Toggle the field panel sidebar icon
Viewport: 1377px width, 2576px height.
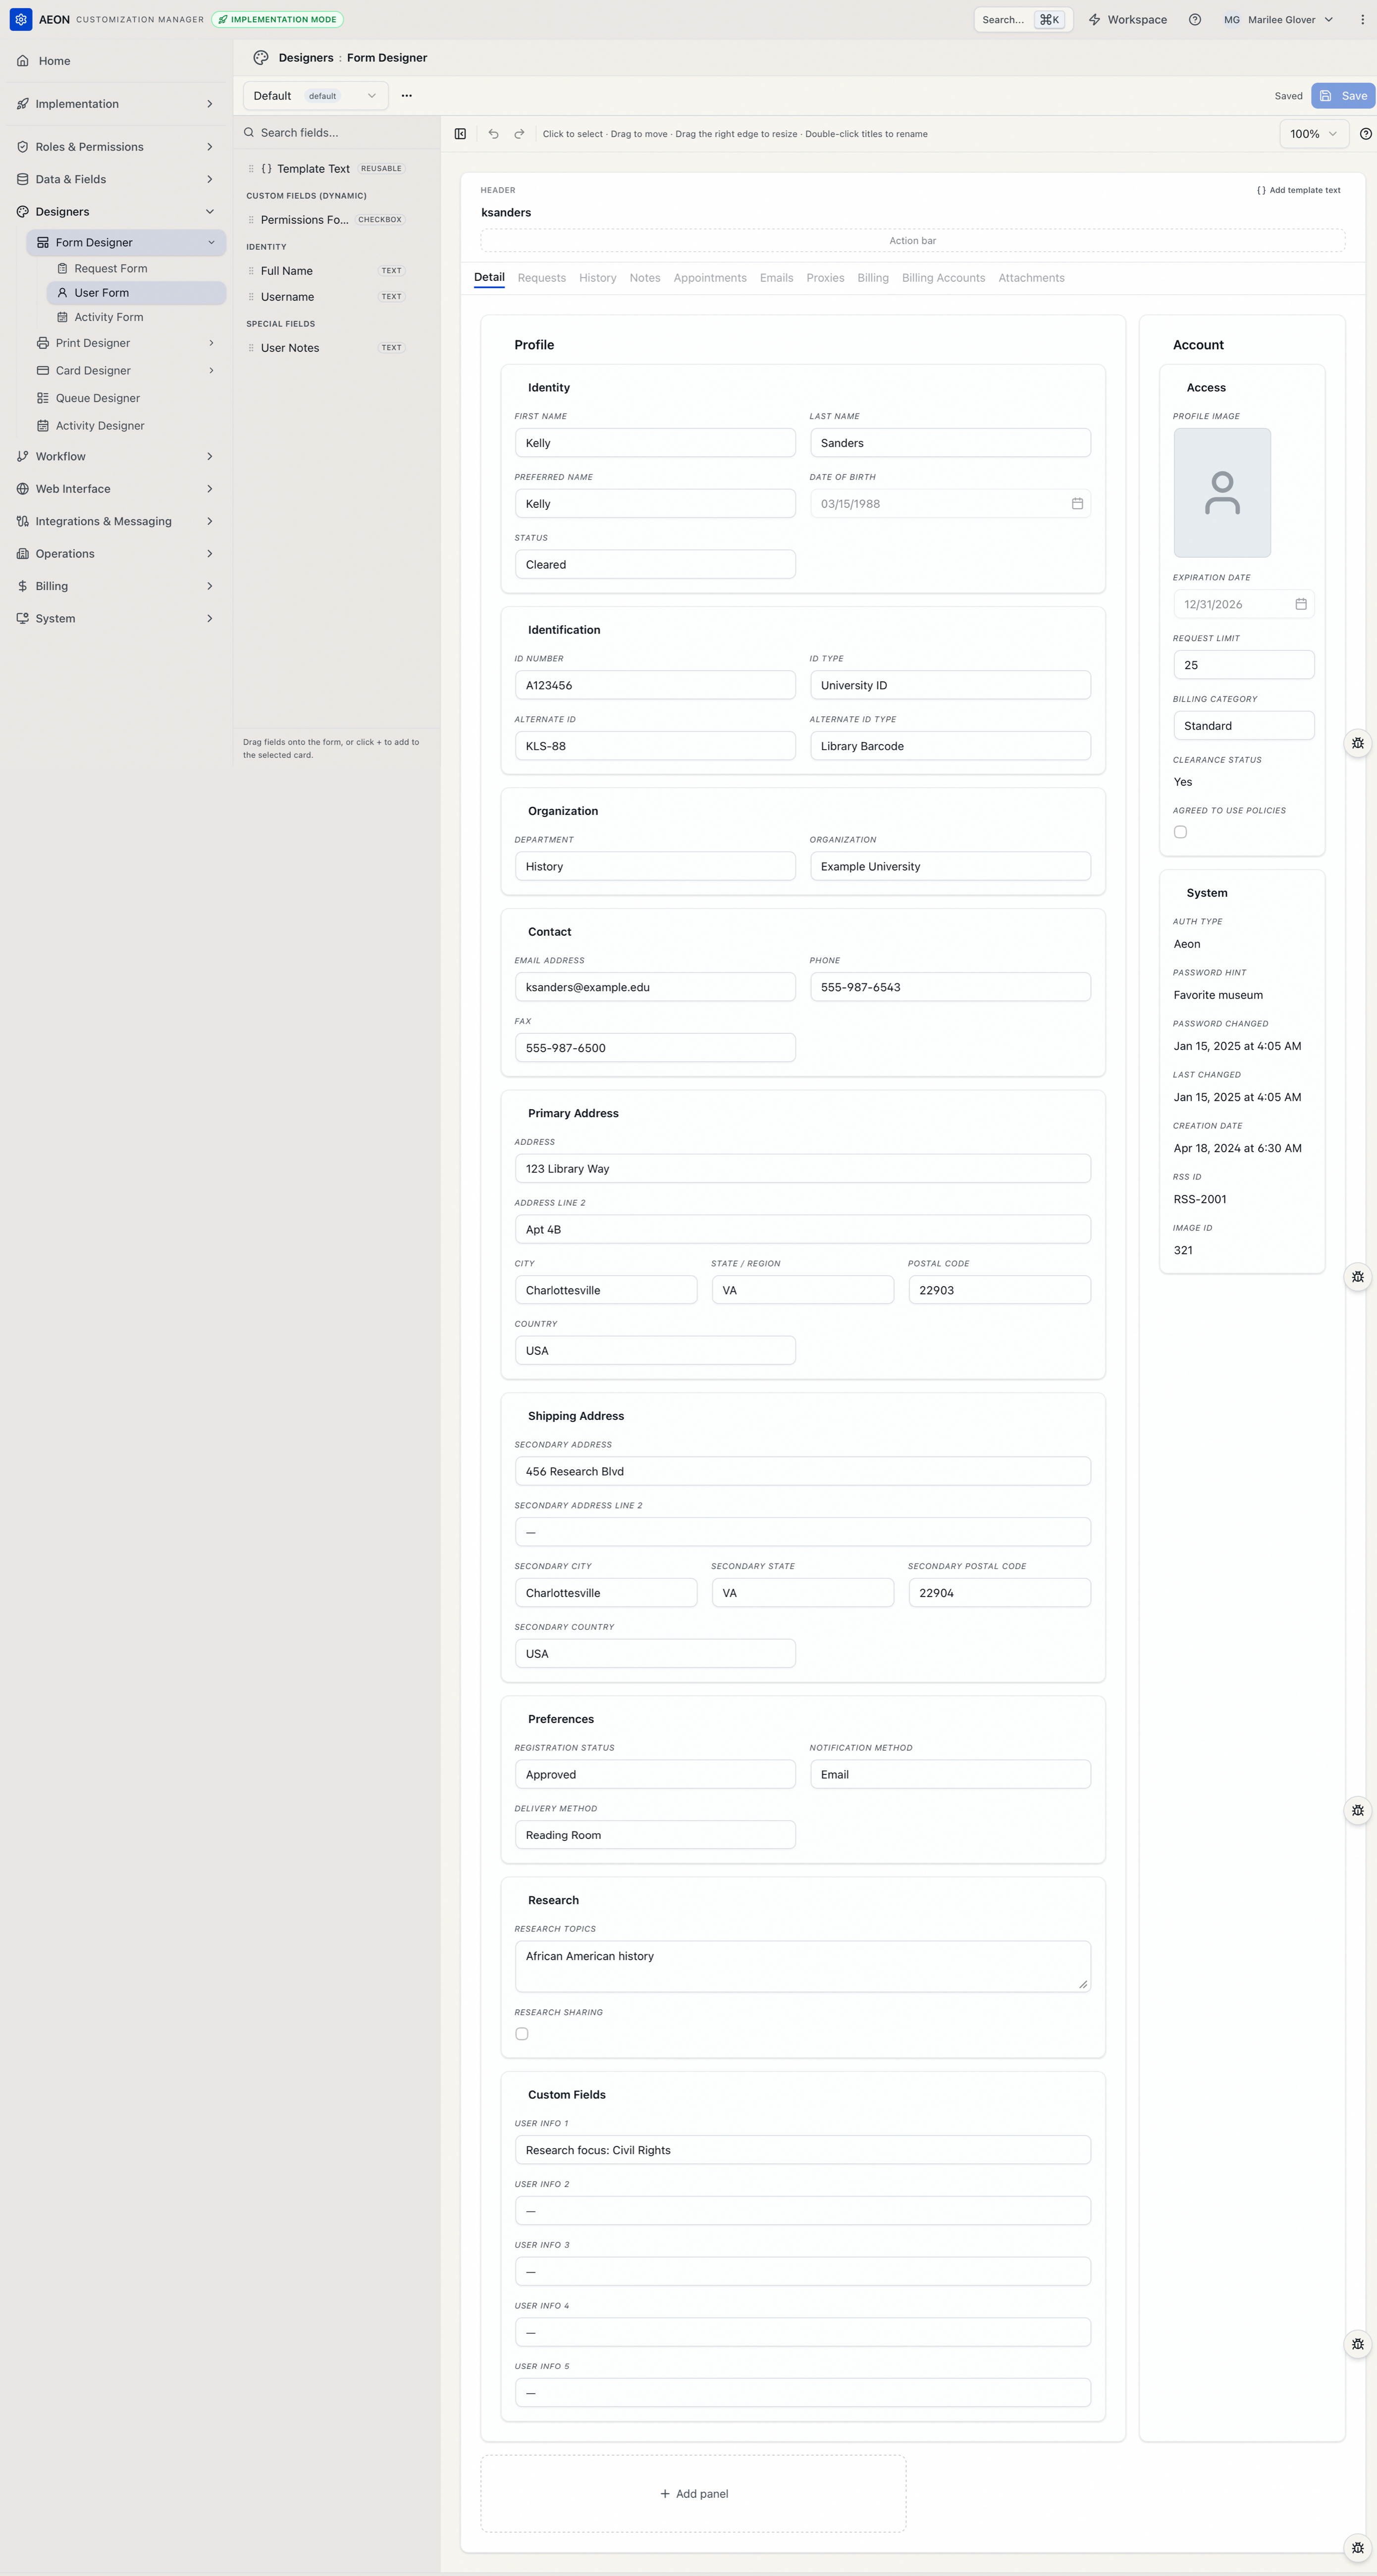tap(460, 134)
